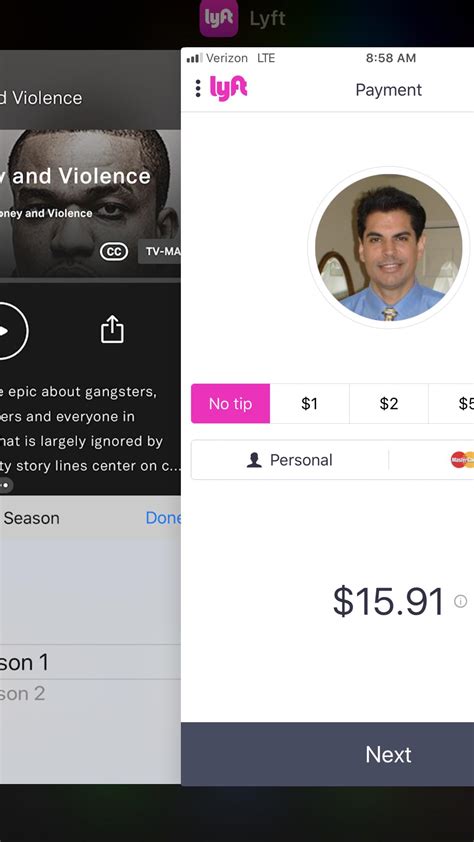
Task: Tap the share icon in video app
Action: pyautogui.click(x=112, y=329)
